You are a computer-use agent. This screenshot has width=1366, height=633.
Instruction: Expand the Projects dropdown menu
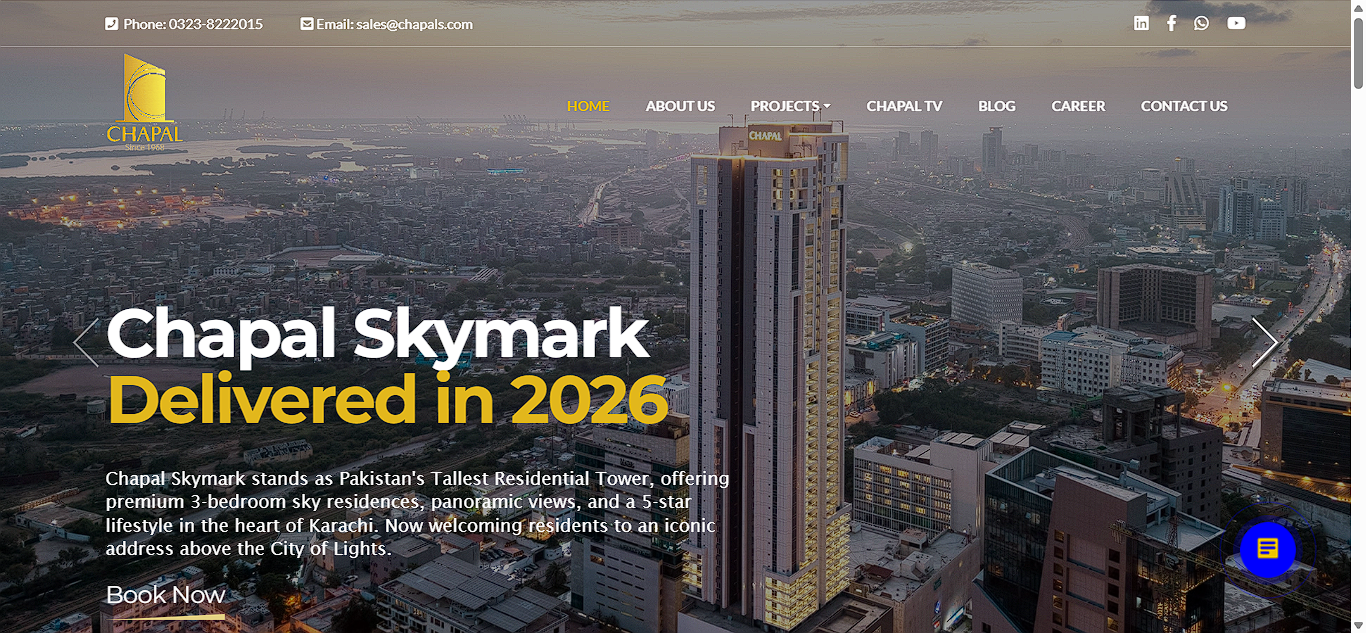[790, 106]
